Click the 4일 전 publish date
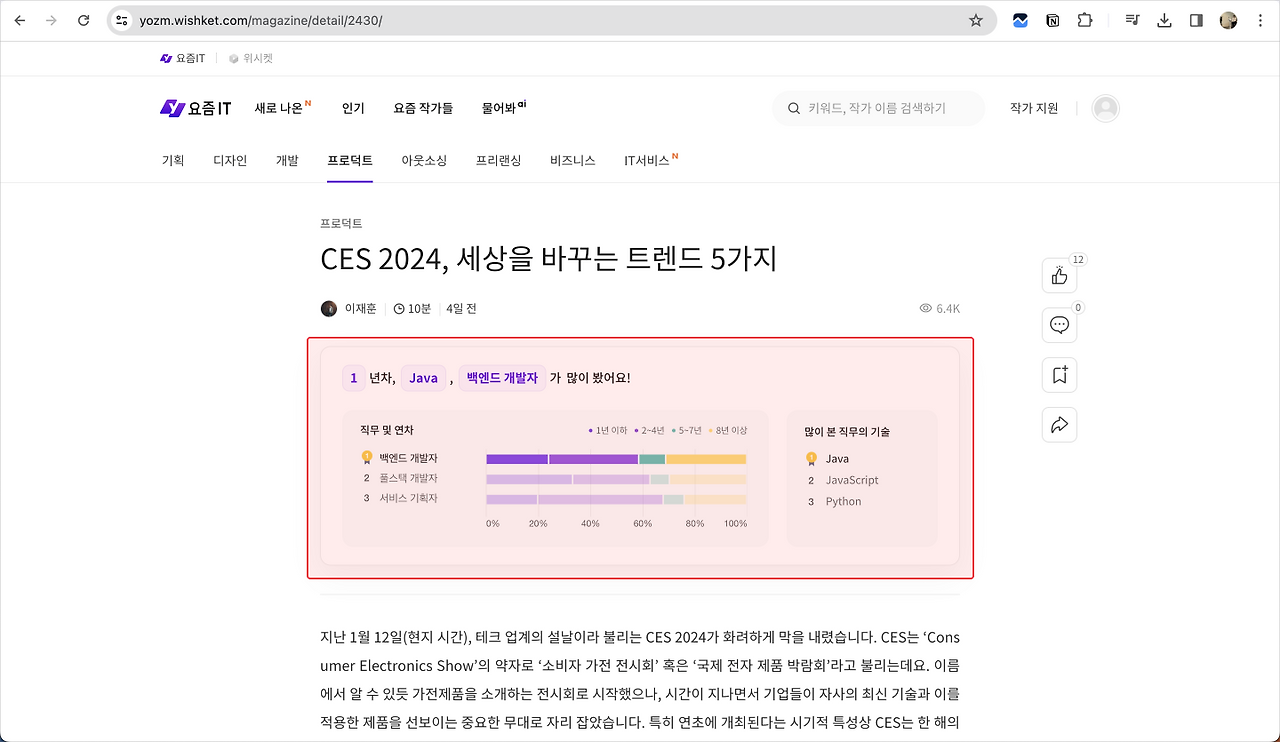Screen dimensions: 1280x742 [x=461, y=308]
